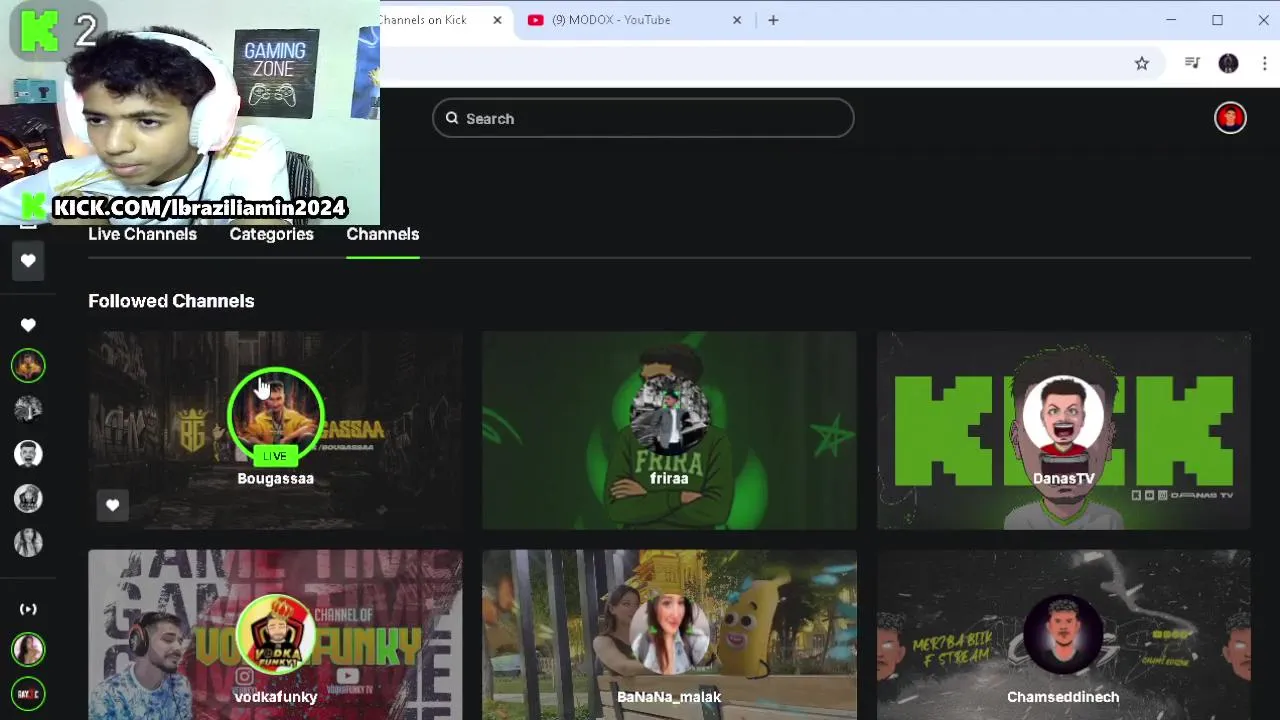Go to the Categories tab

pyautogui.click(x=271, y=234)
